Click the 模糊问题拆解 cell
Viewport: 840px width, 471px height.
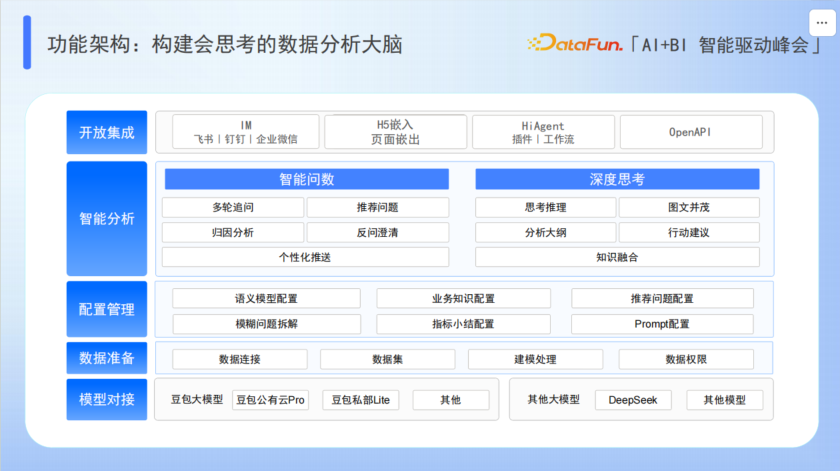click(x=266, y=324)
